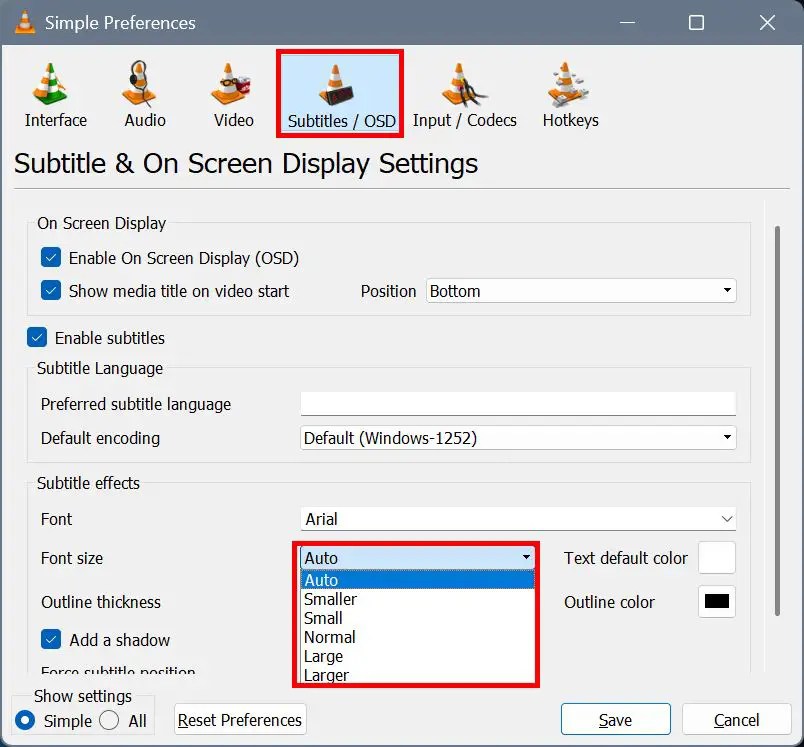This screenshot has width=804, height=747.
Task: Open the Input / Codecs cone icon
Action: (x=464, y=85)
